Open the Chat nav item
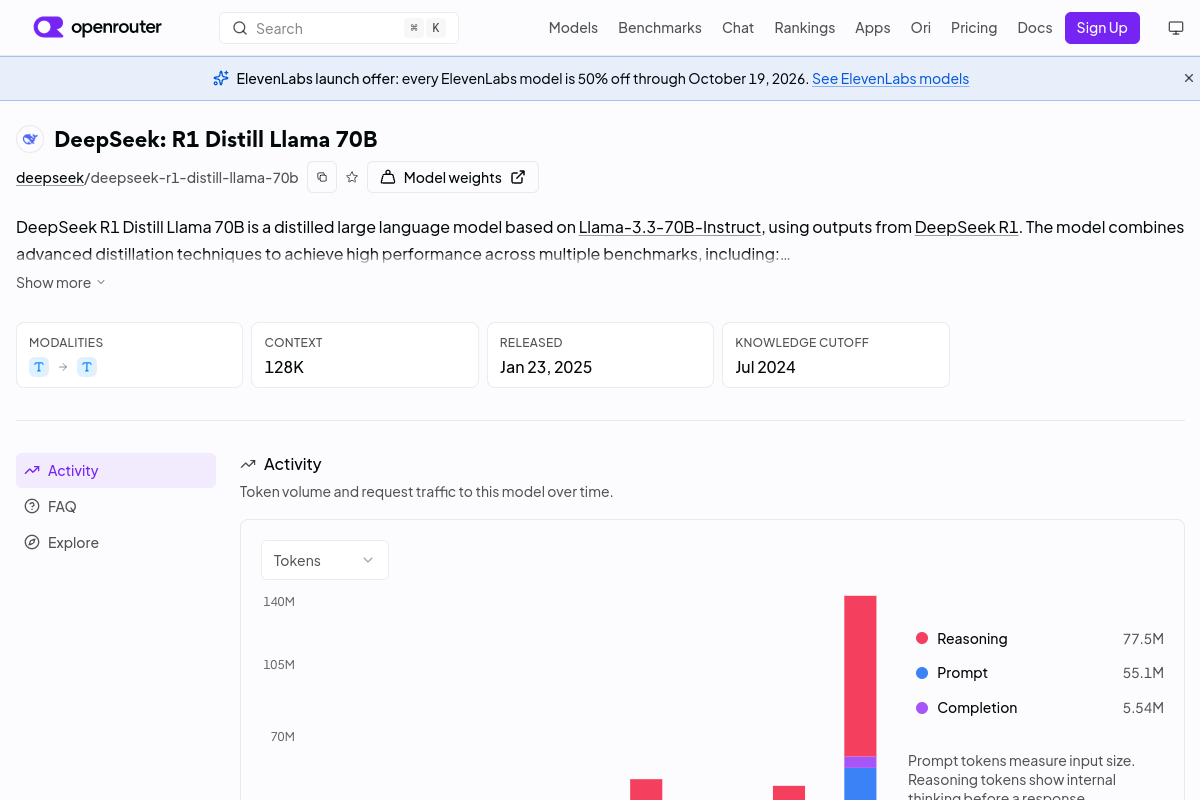The width and height of the screenshot is (1200, 800). click(738, 28)
